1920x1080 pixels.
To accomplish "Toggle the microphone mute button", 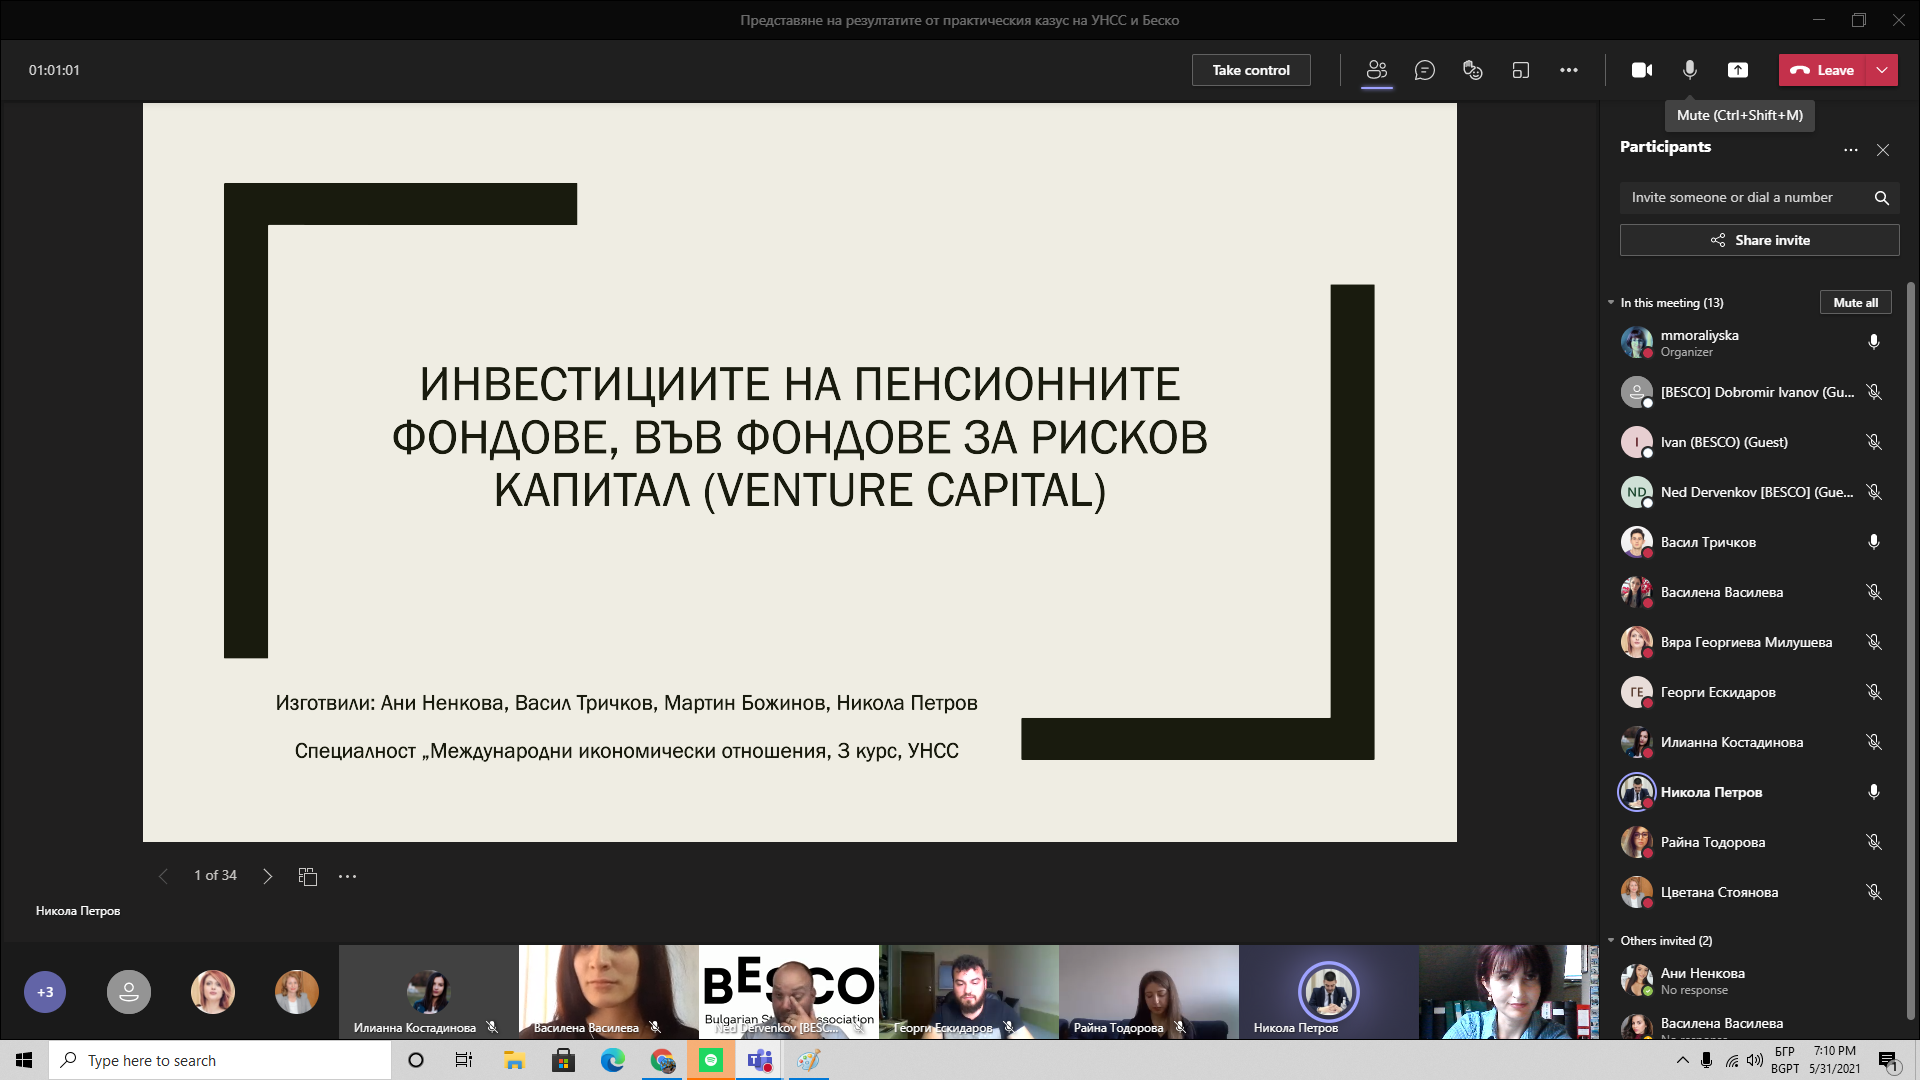I will click(1690, 70).
